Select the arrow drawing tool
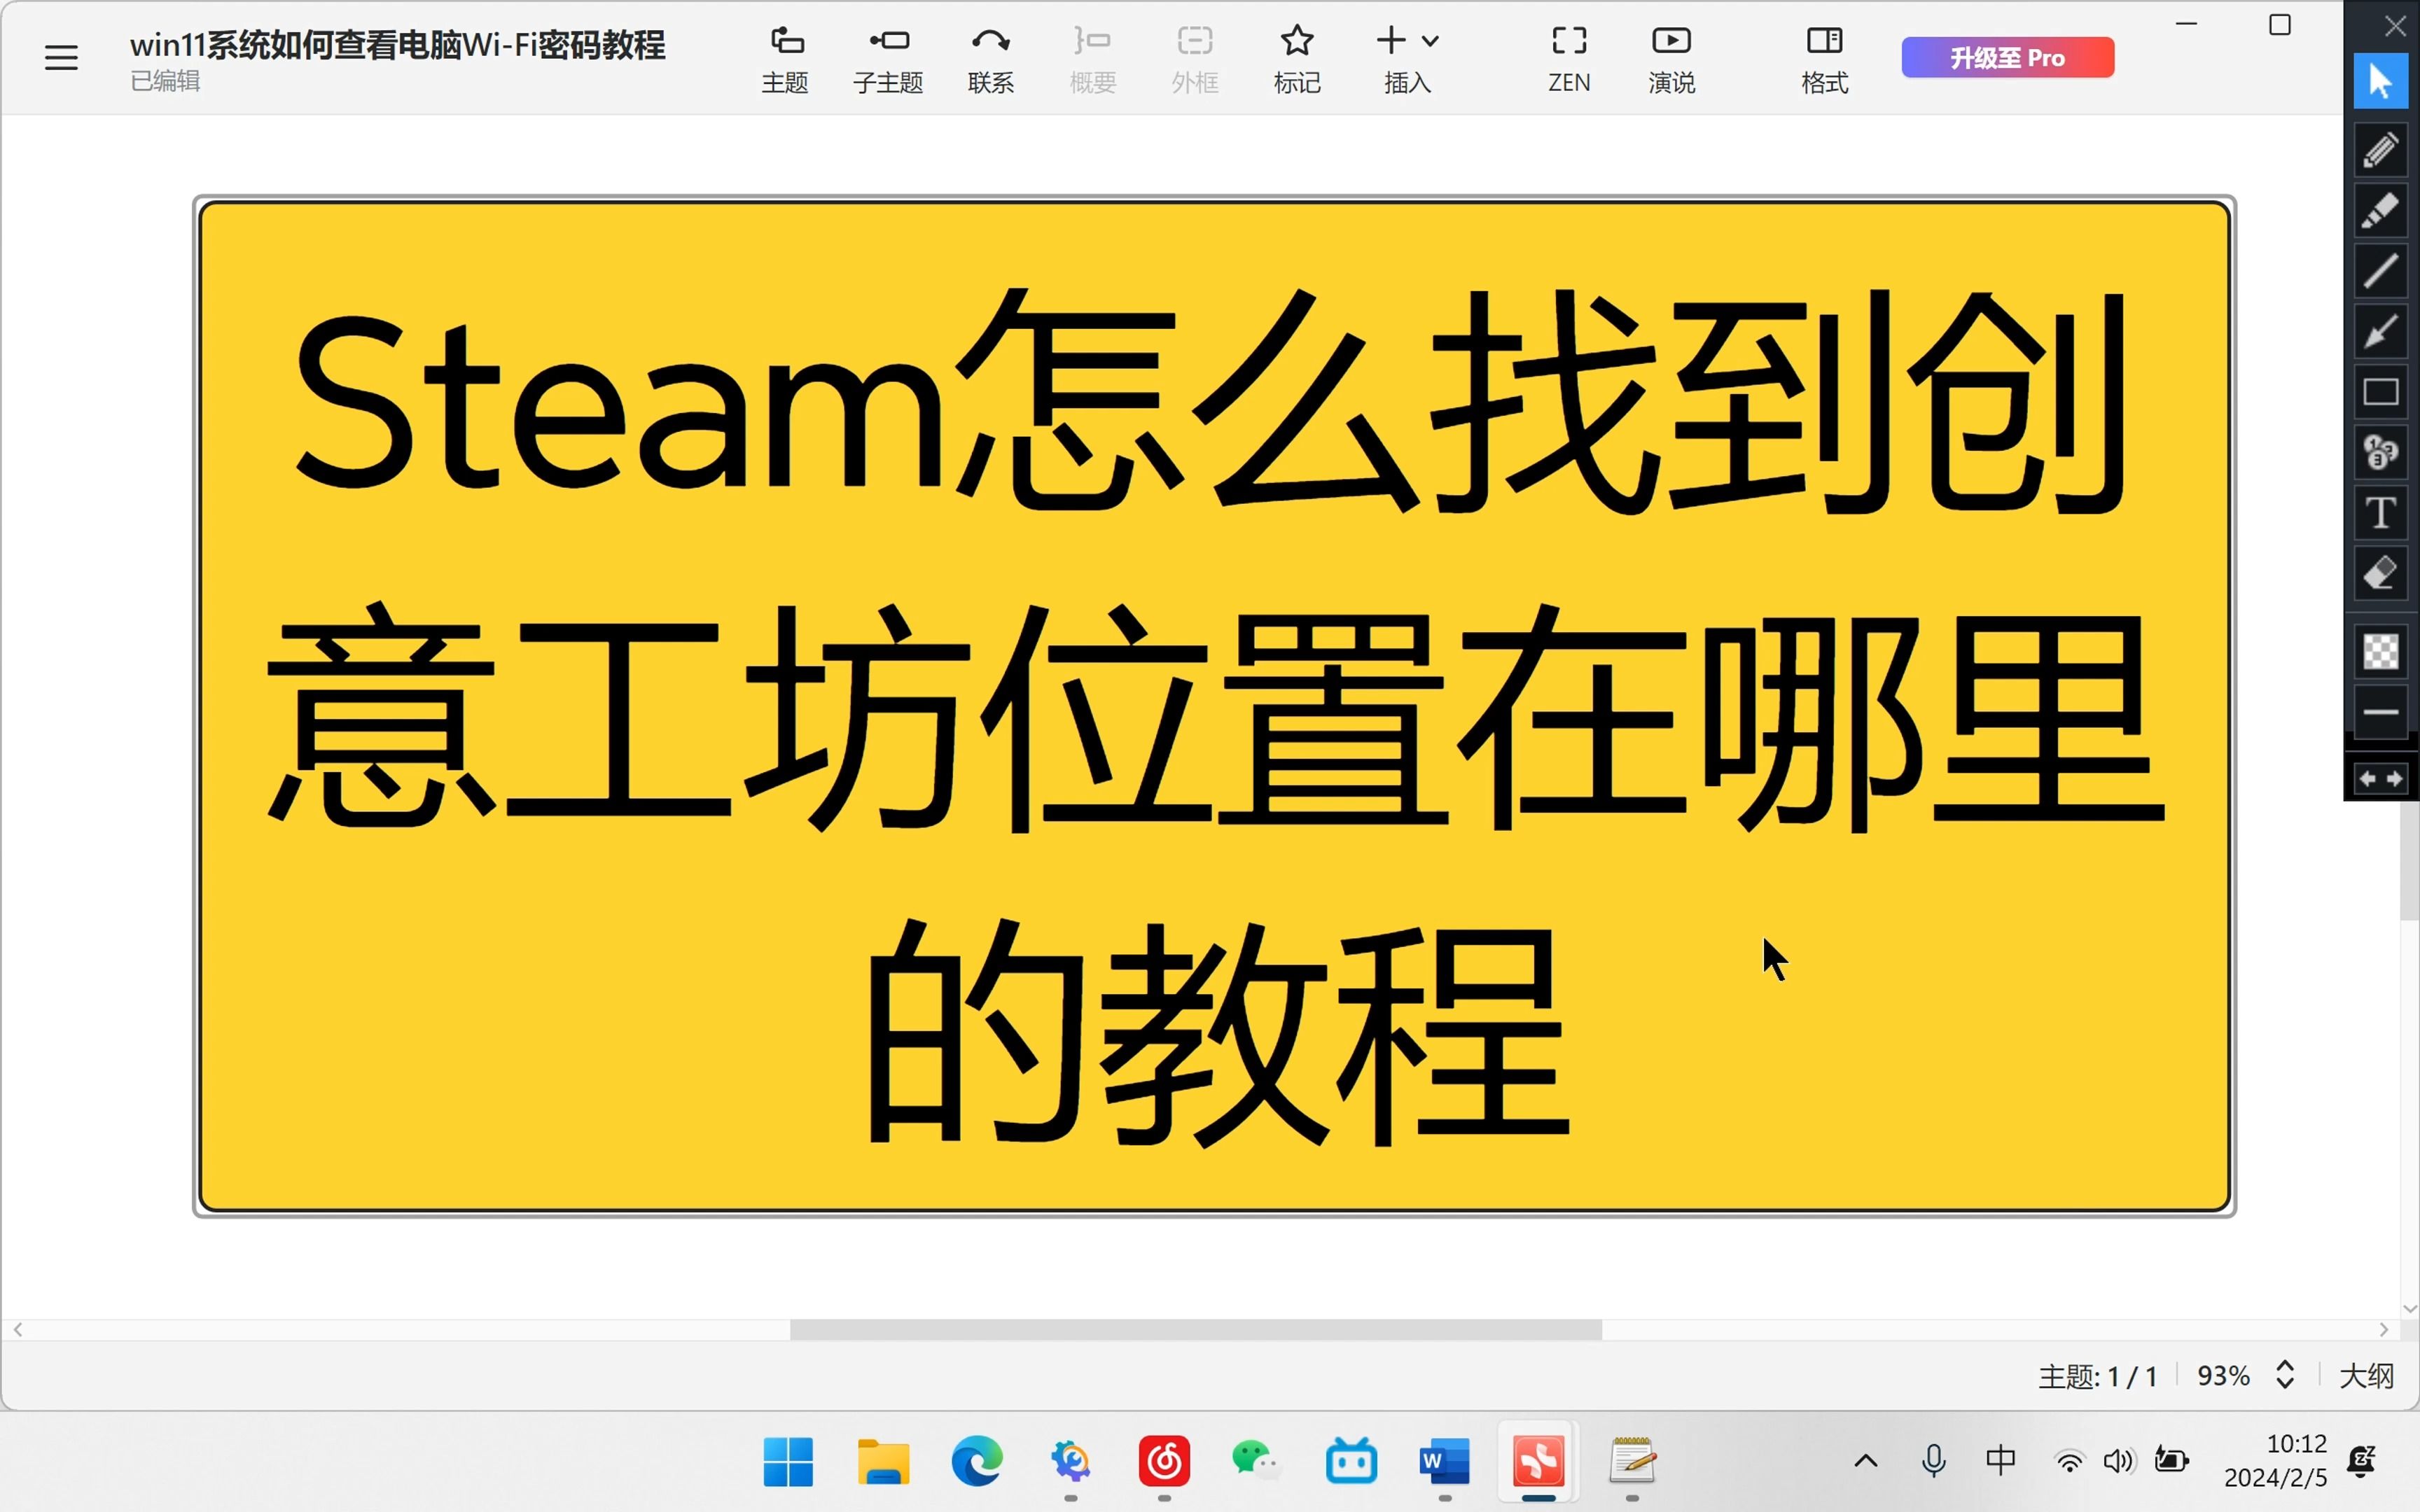This screenshot has height=1512, width=2420. click(x=2380, y=332)
